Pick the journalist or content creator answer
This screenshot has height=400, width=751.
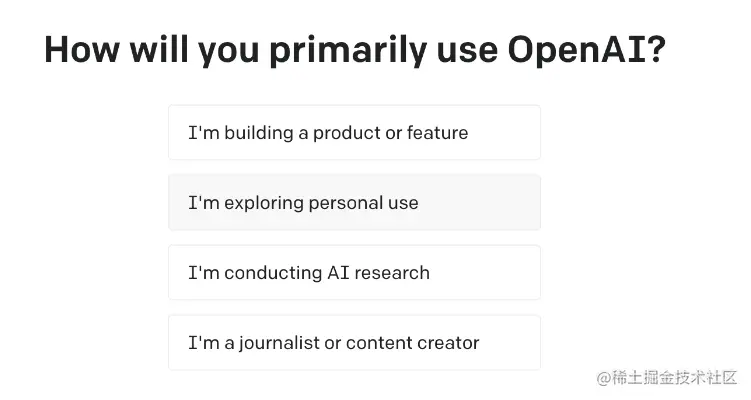point(354,342)
